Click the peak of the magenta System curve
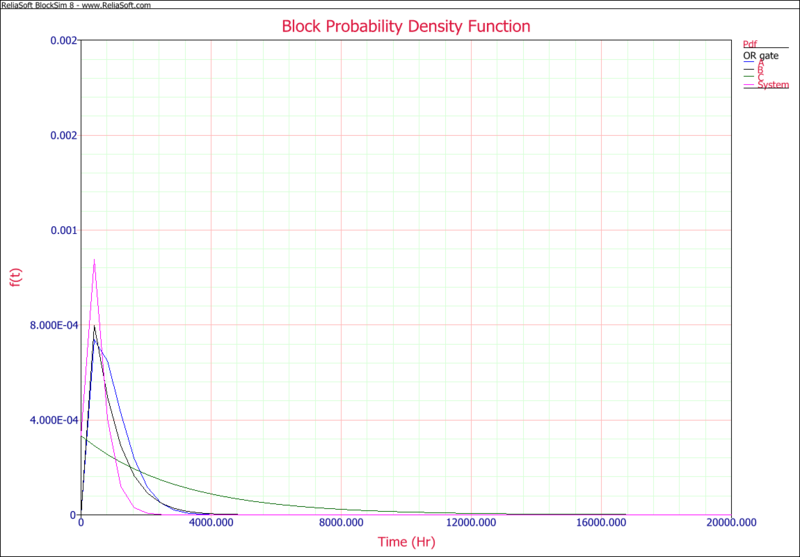 94,260
